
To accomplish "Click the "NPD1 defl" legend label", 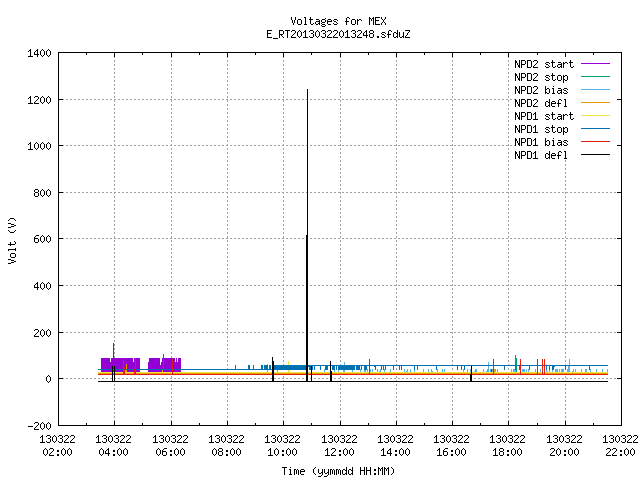I will tap(541, 155).
